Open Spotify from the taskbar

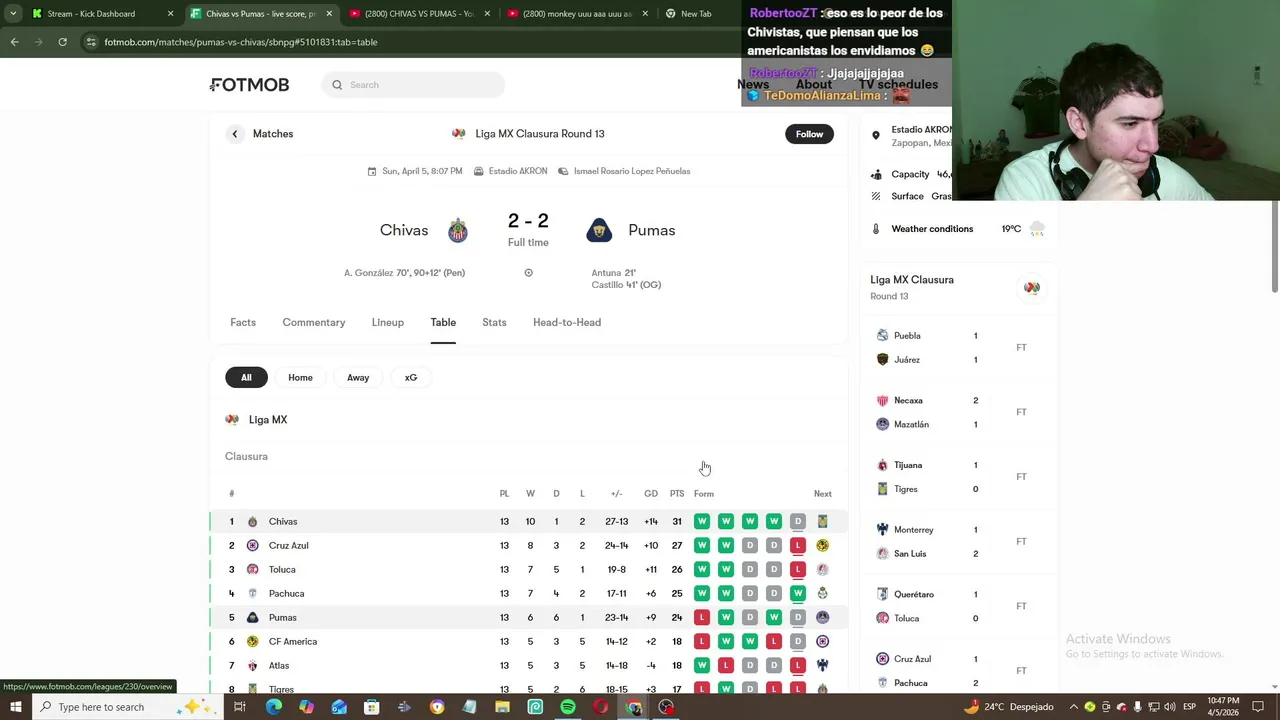(x=568, y=707)
